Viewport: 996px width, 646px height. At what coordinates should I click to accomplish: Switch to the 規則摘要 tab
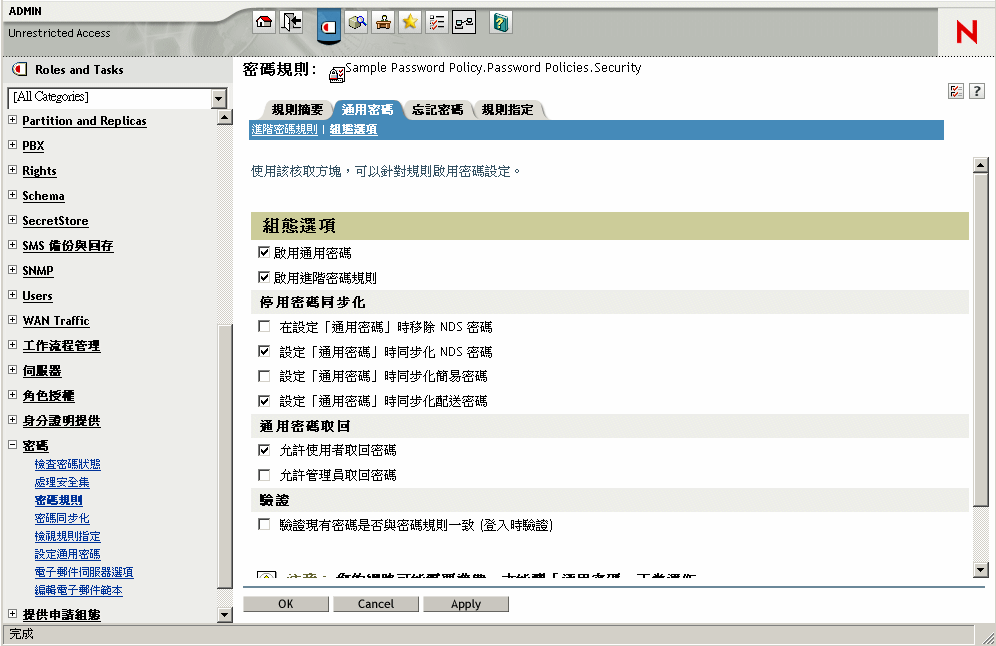tap(297, 110)
